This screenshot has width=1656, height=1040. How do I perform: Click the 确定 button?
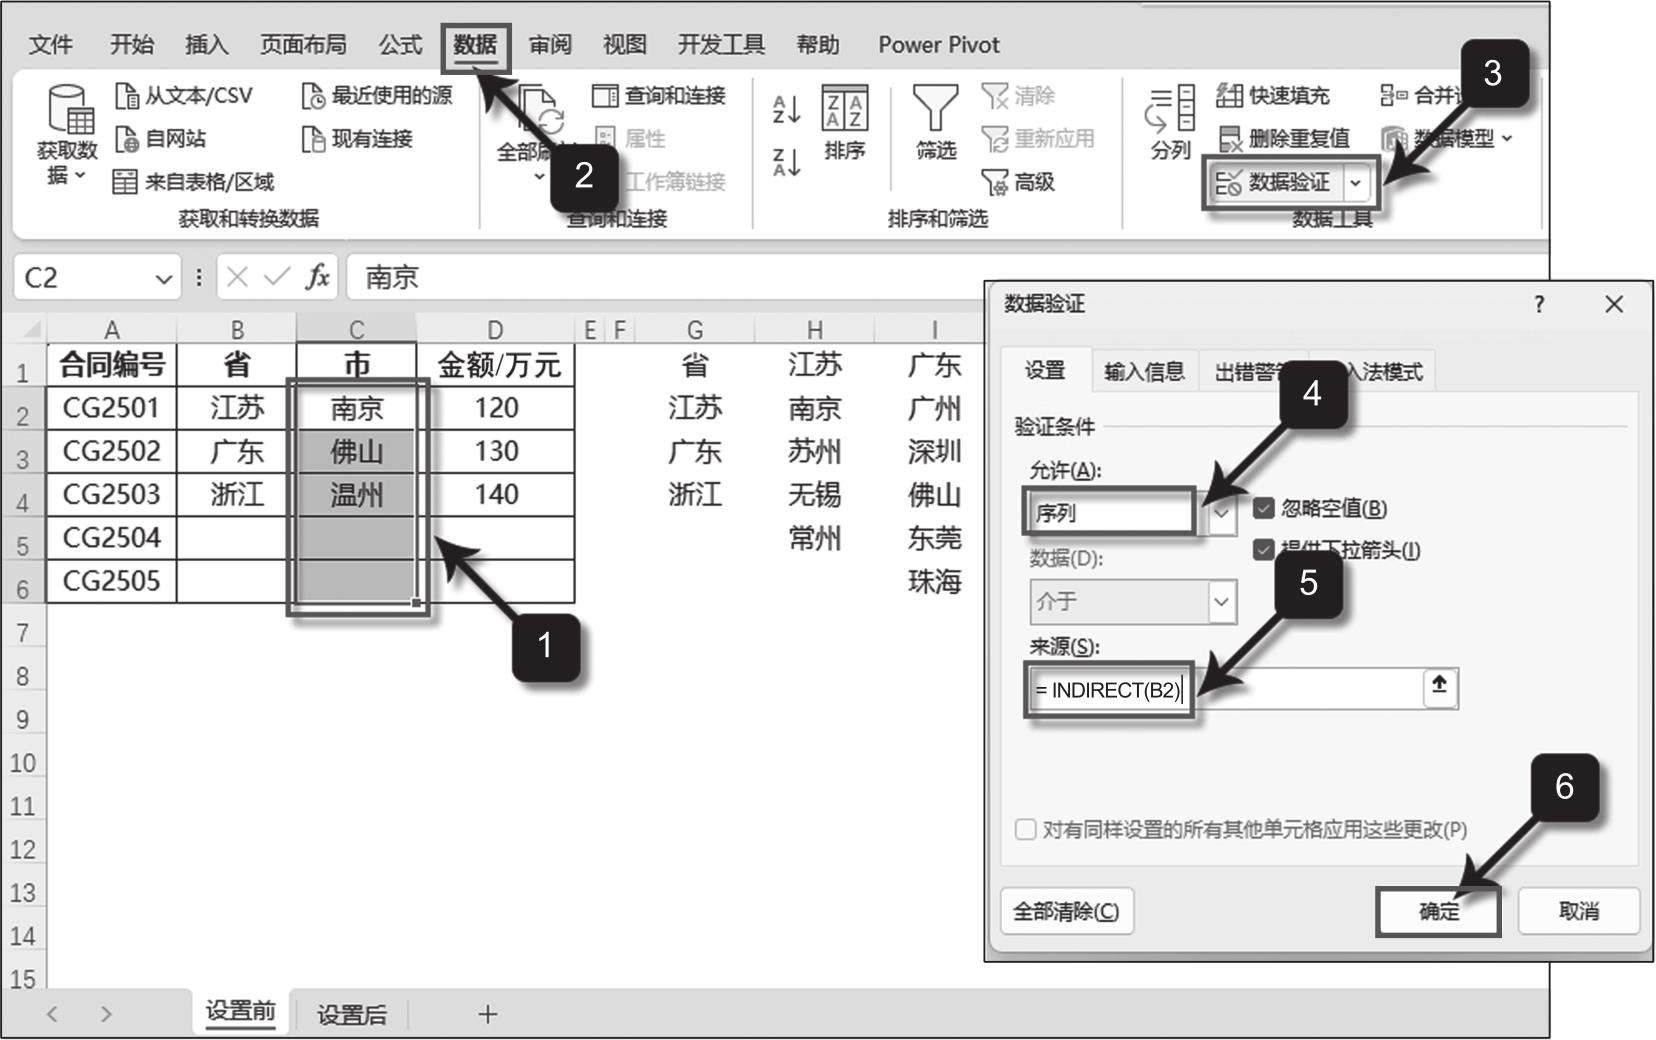coord(1438,911)
